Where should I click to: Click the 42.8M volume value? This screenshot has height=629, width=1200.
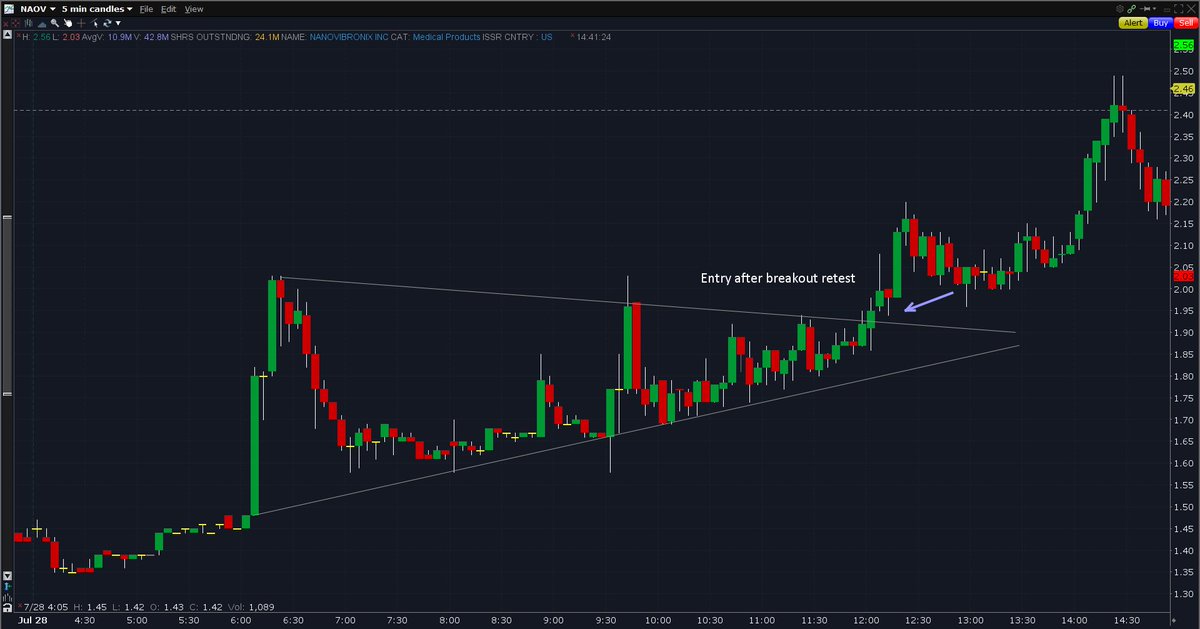click(155, 37)
